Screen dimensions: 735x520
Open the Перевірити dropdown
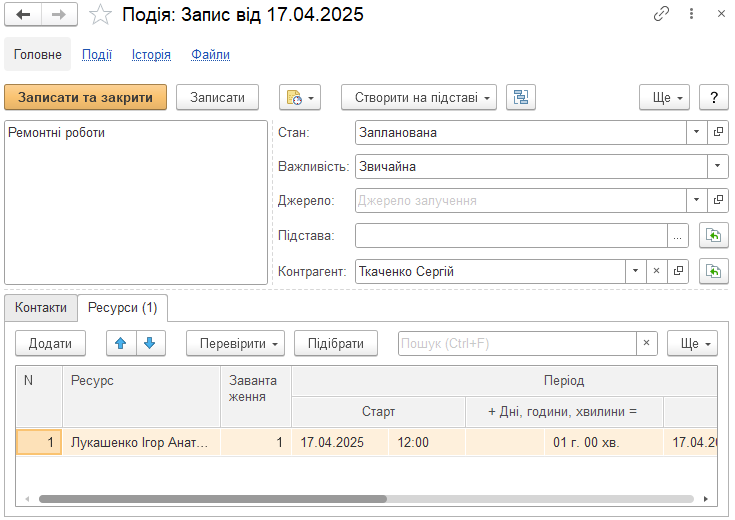click(235, 343)
